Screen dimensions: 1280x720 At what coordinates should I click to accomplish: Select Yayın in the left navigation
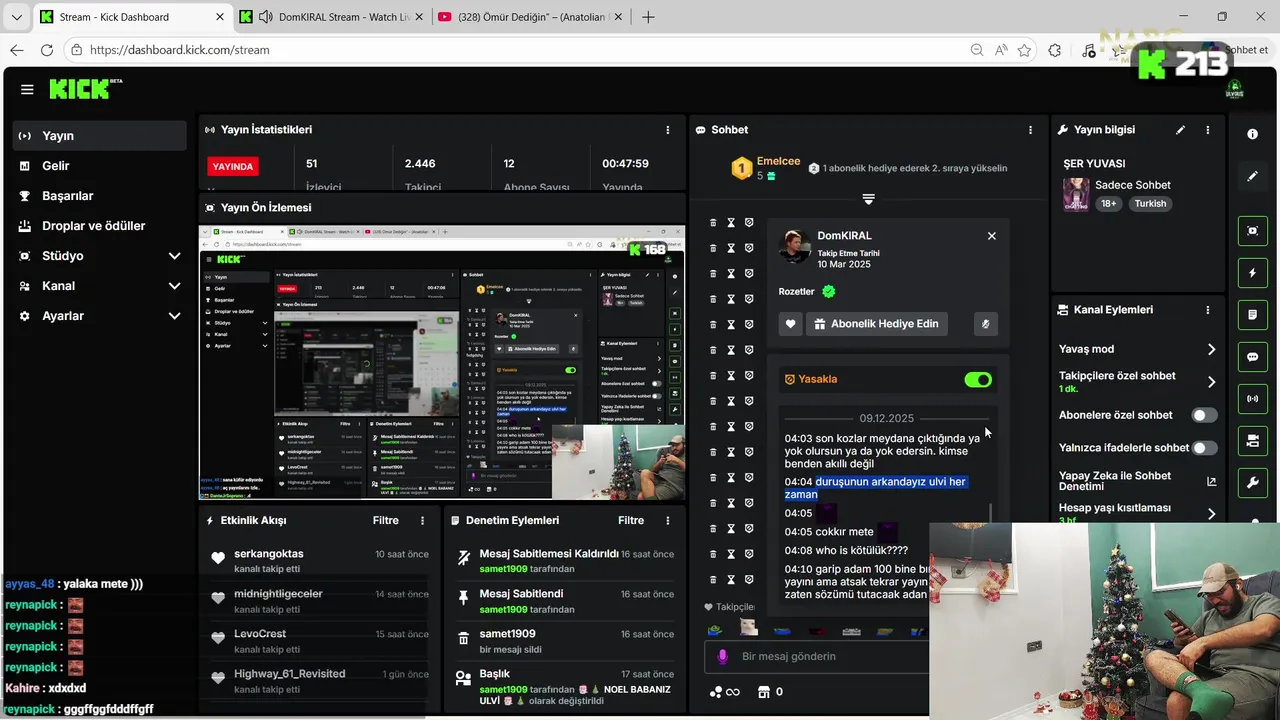(x=99, y=136)
